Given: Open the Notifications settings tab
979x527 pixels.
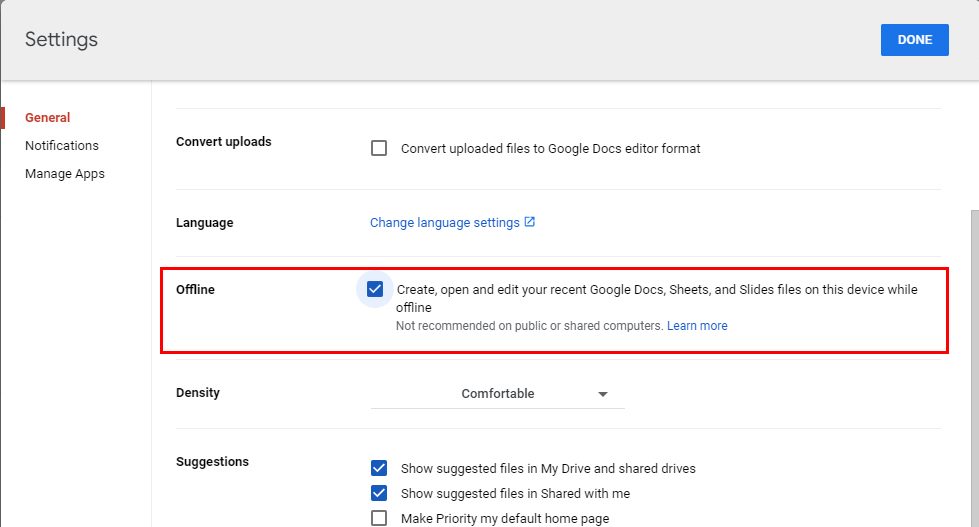Looking at the screenshot, I should point(62,146).
